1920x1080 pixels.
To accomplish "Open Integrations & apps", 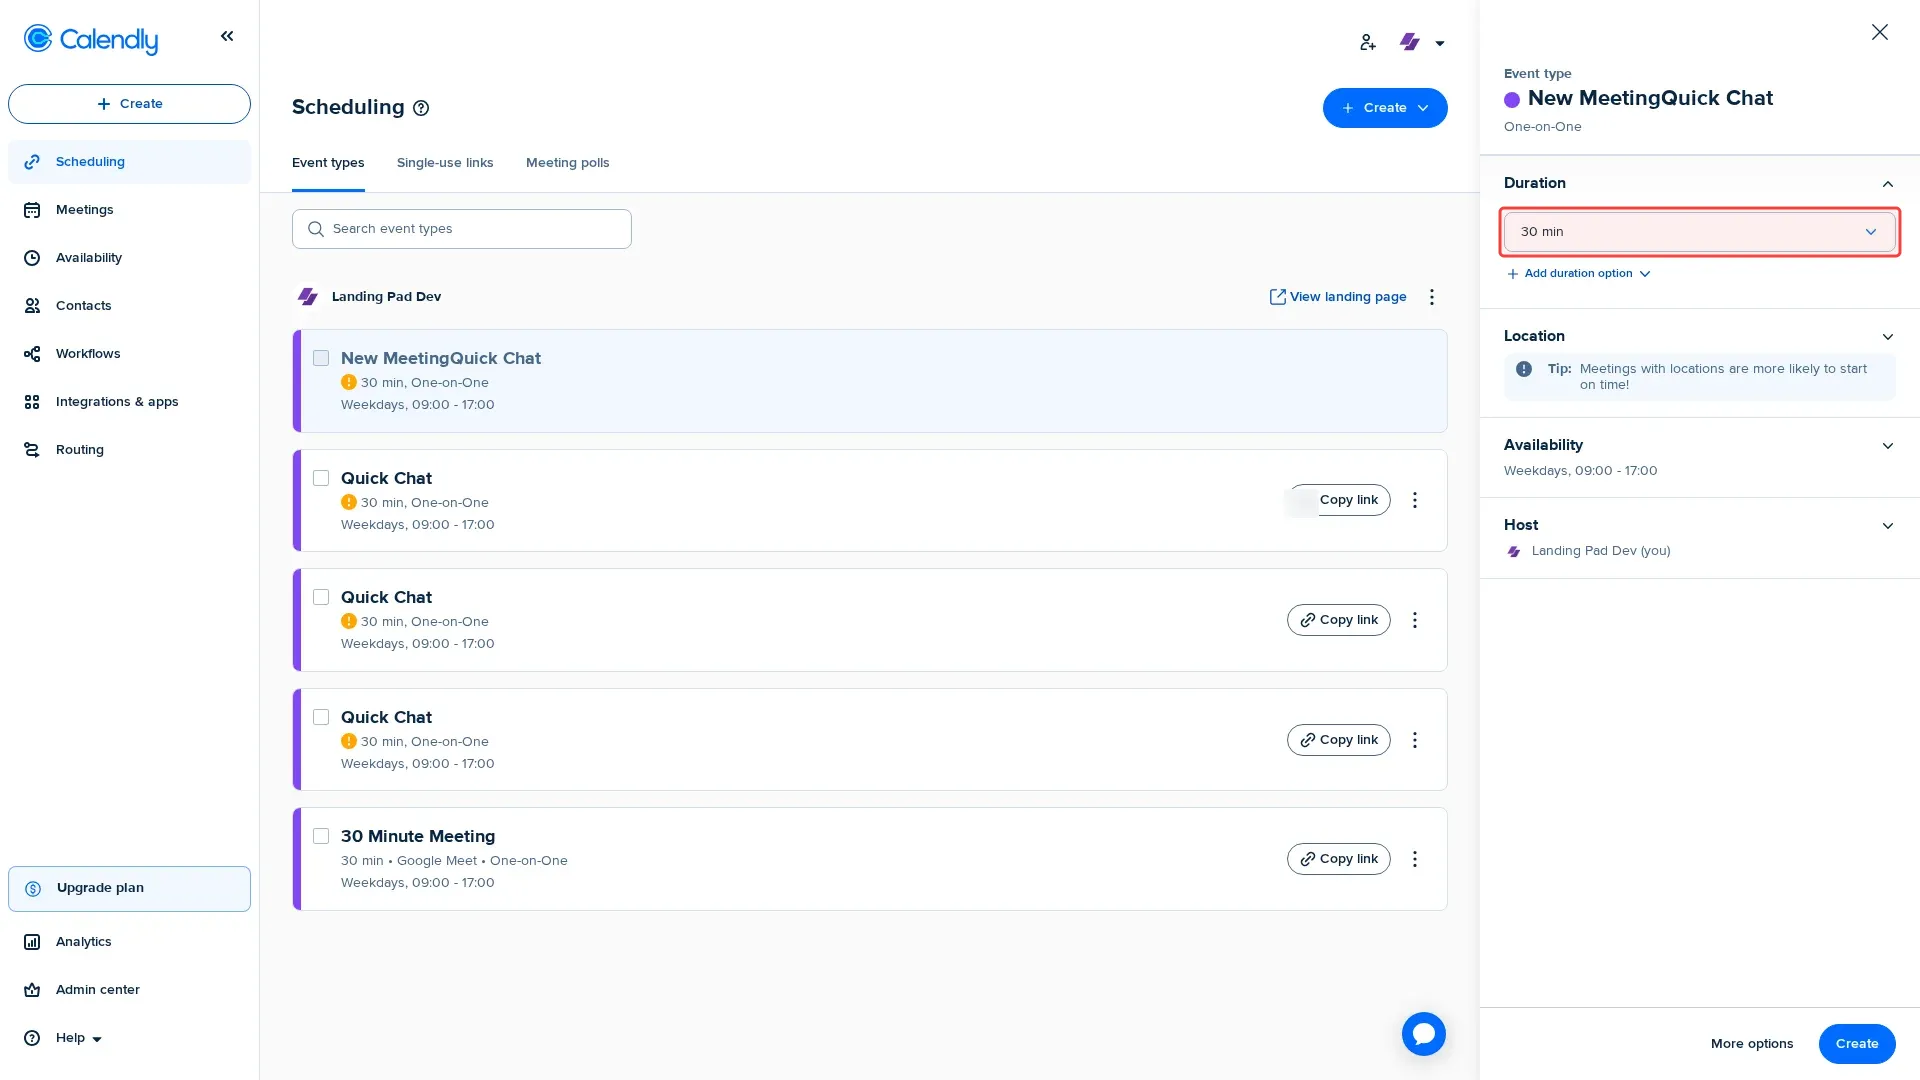I will coord(116,401).
